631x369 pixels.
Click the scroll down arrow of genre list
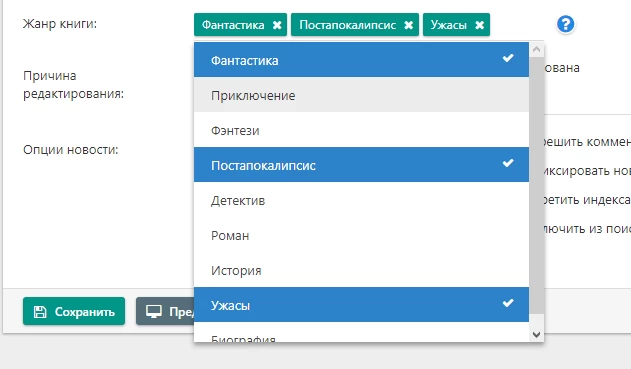pos(536,334)
